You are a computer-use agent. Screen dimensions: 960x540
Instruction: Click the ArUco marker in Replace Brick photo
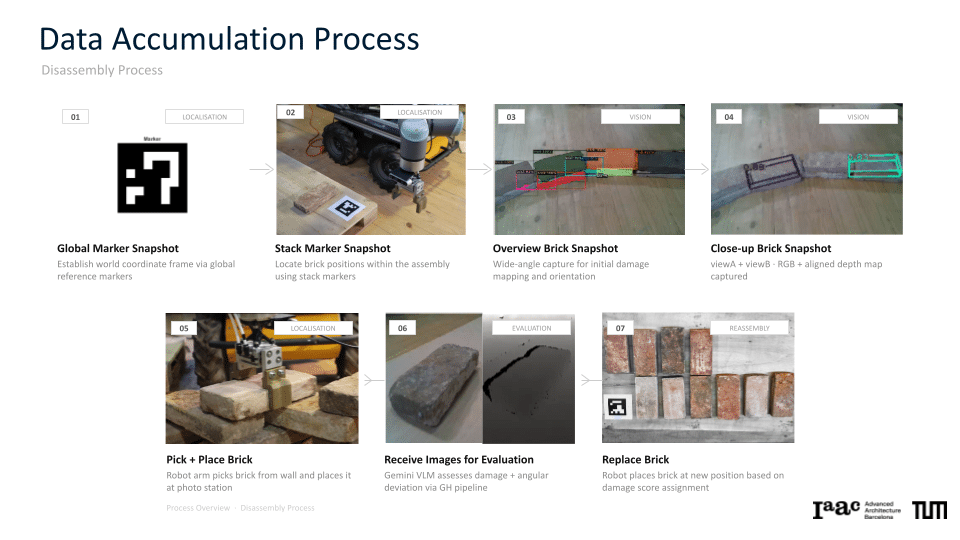(x=617, y=407)
